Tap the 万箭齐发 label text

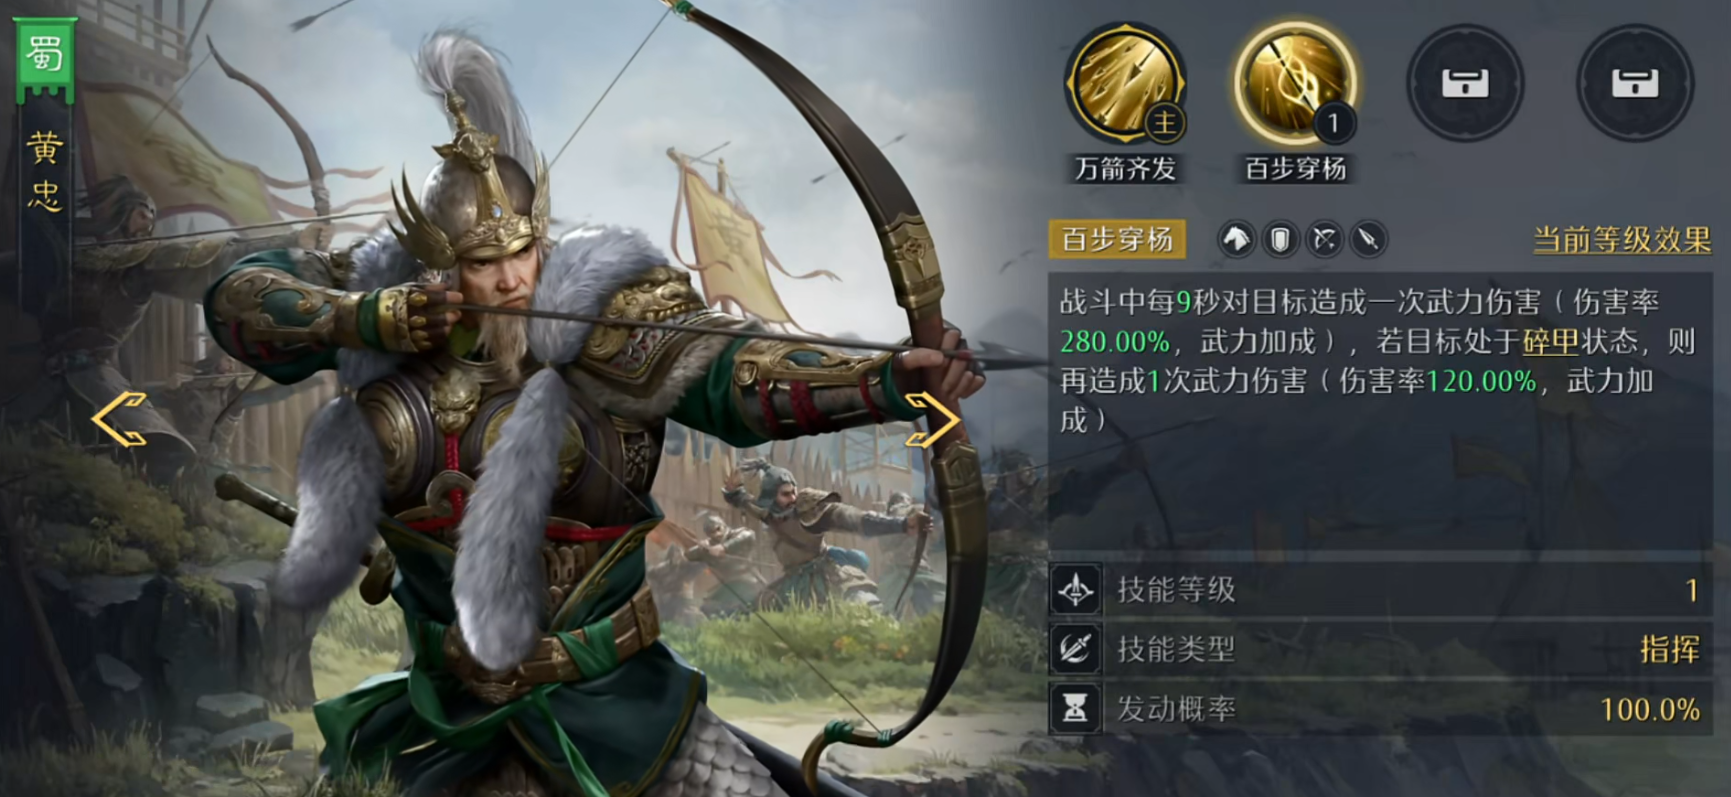coord(1125,168)
